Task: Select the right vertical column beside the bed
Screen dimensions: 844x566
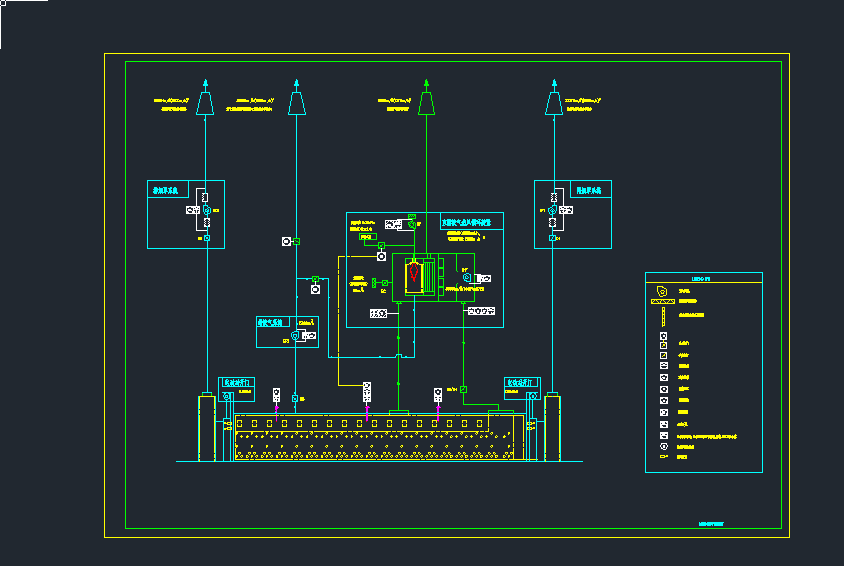Action: click(551, 428)
